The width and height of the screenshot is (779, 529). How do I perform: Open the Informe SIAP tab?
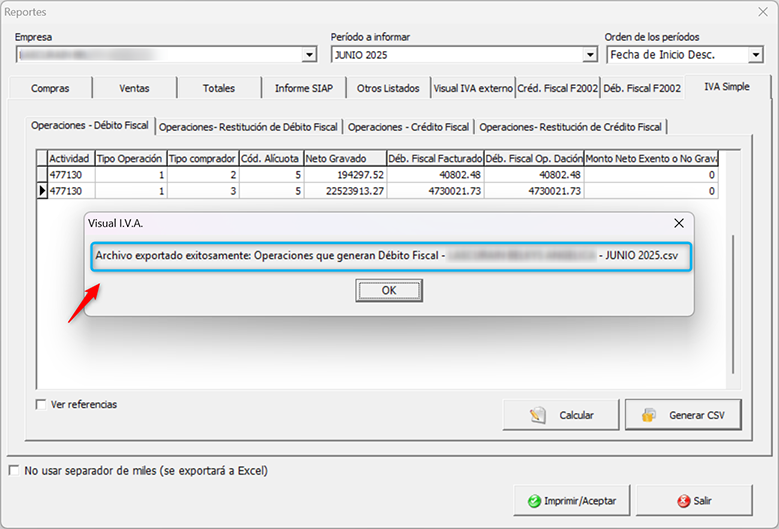(303, 88)
